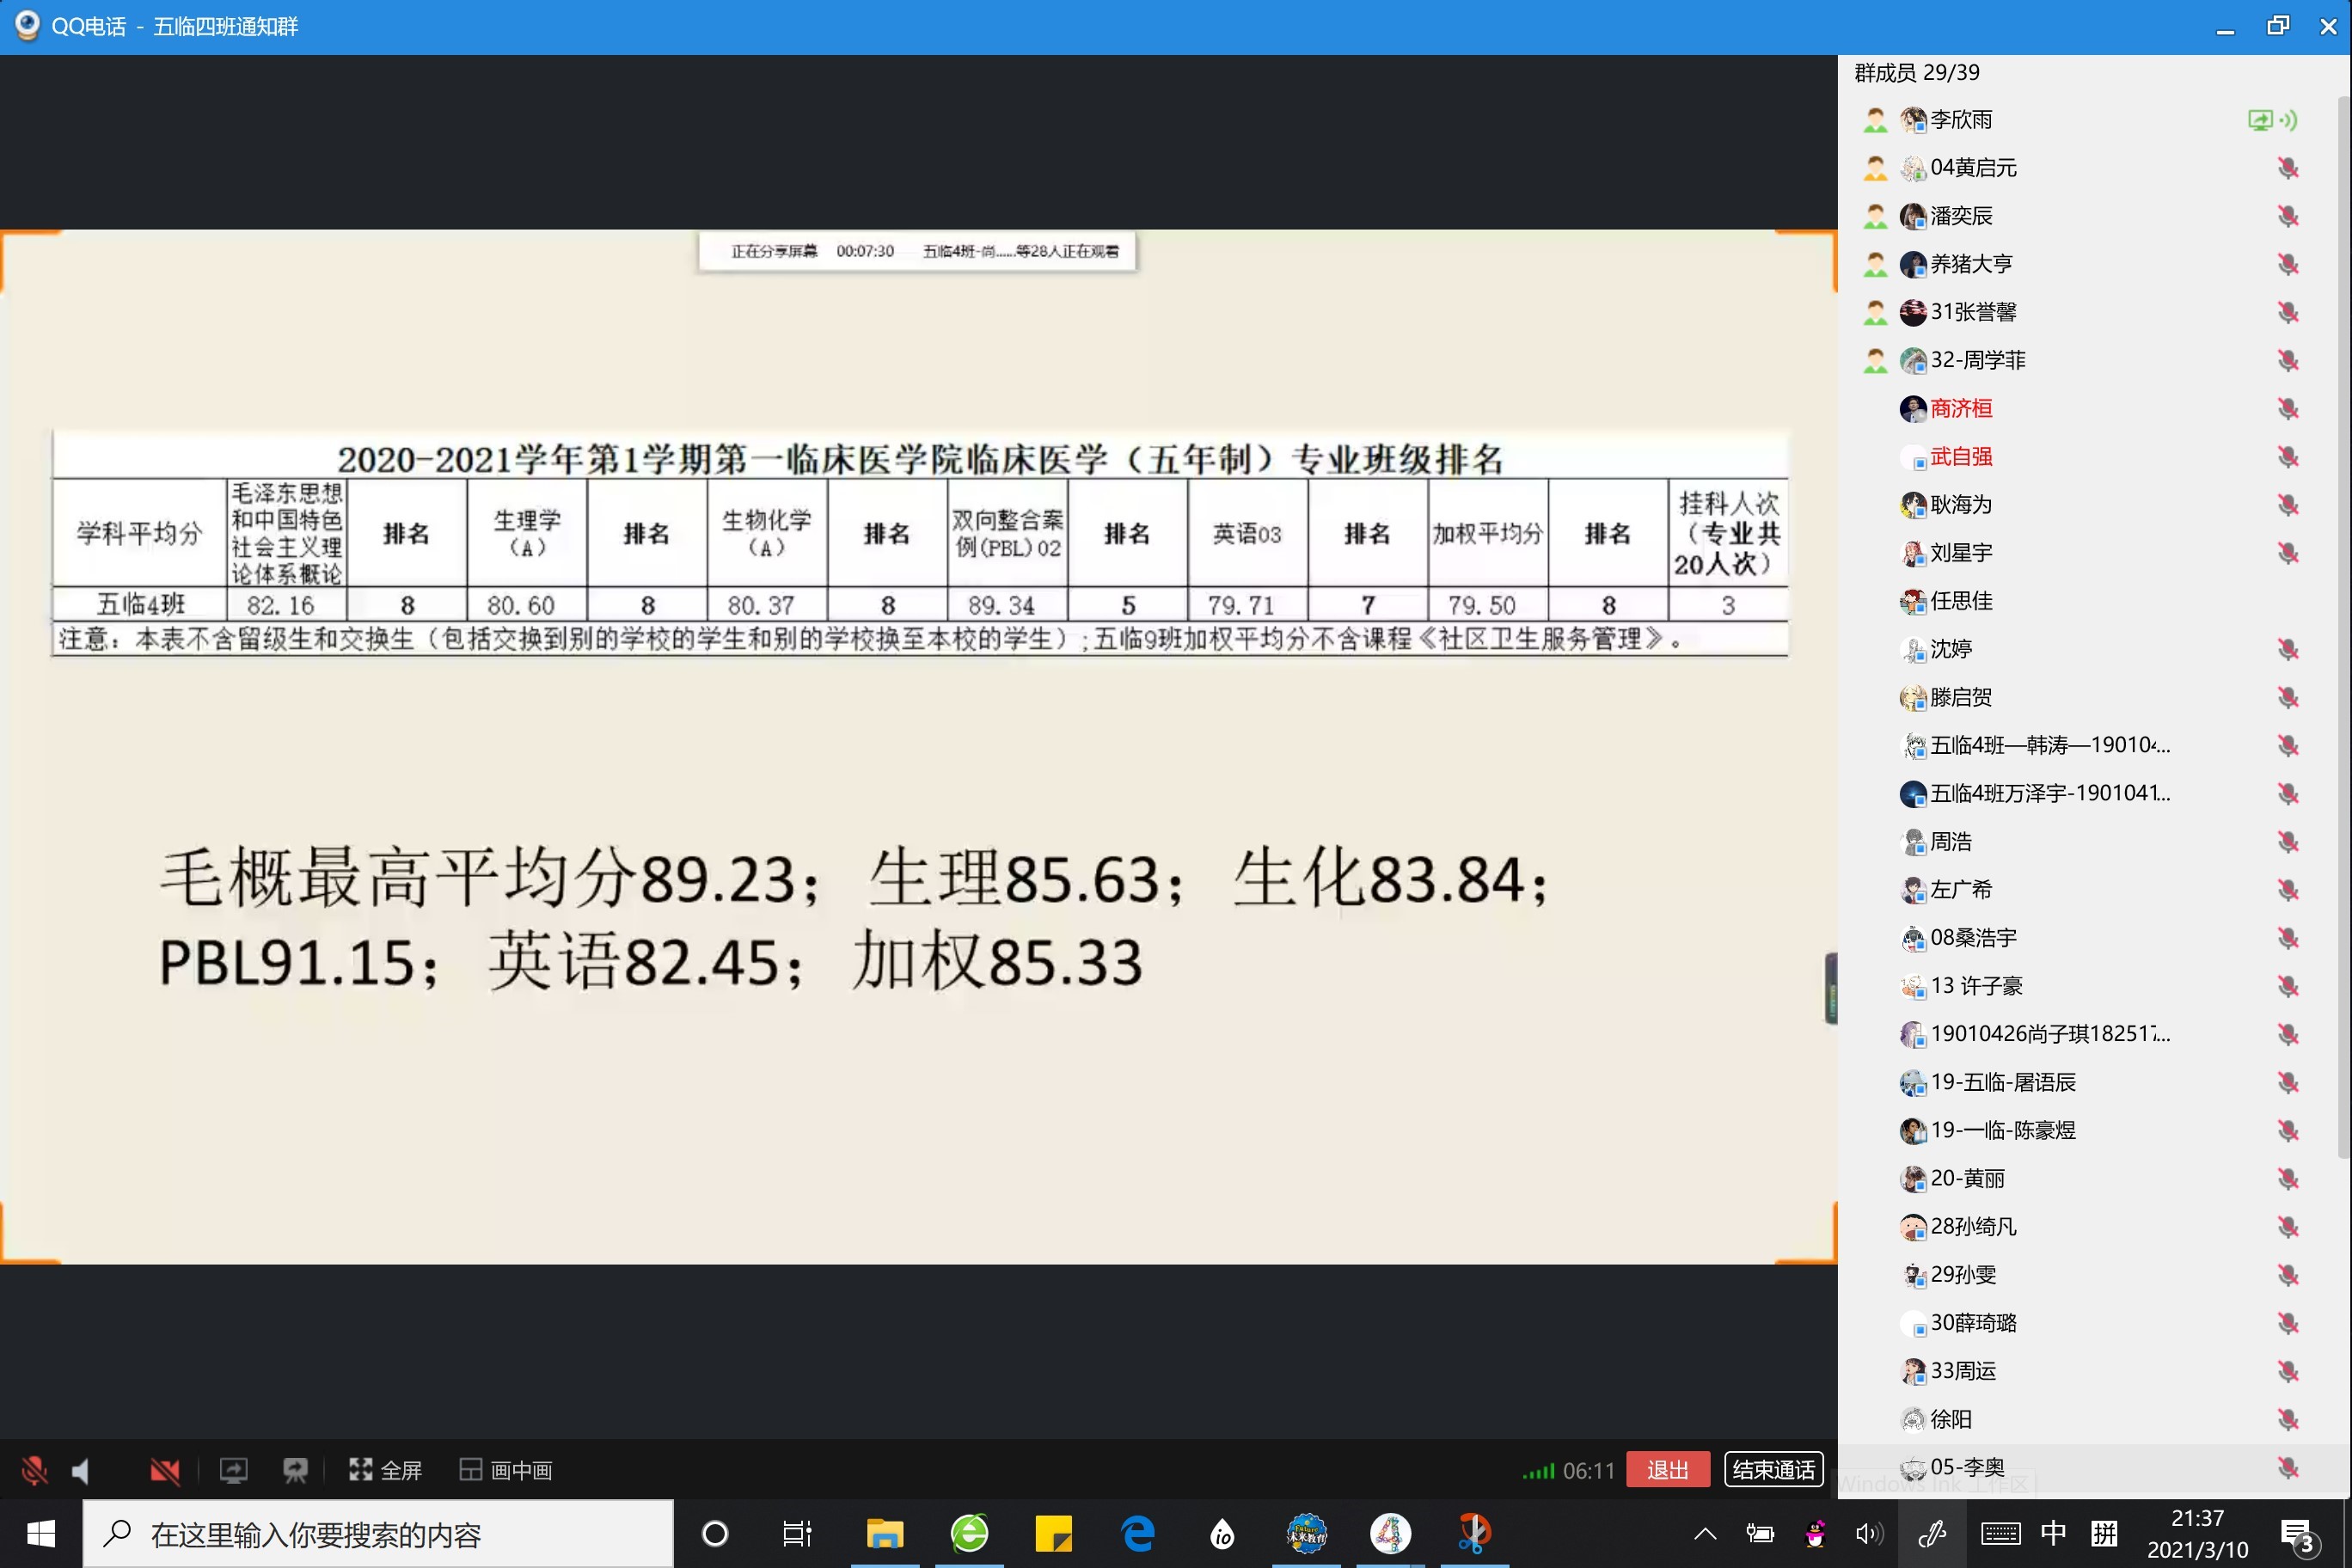Viewport: 2352px width, 1568px height.
Task: Turn on the disabled camera
Action: tap(165, 1470)
